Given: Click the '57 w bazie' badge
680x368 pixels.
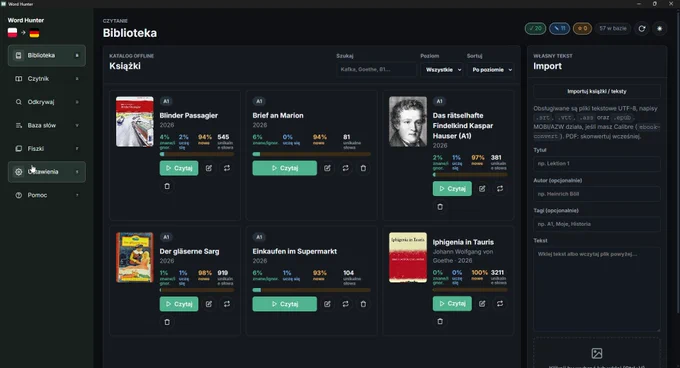Looking at the screenshot, I should [613, 29].
